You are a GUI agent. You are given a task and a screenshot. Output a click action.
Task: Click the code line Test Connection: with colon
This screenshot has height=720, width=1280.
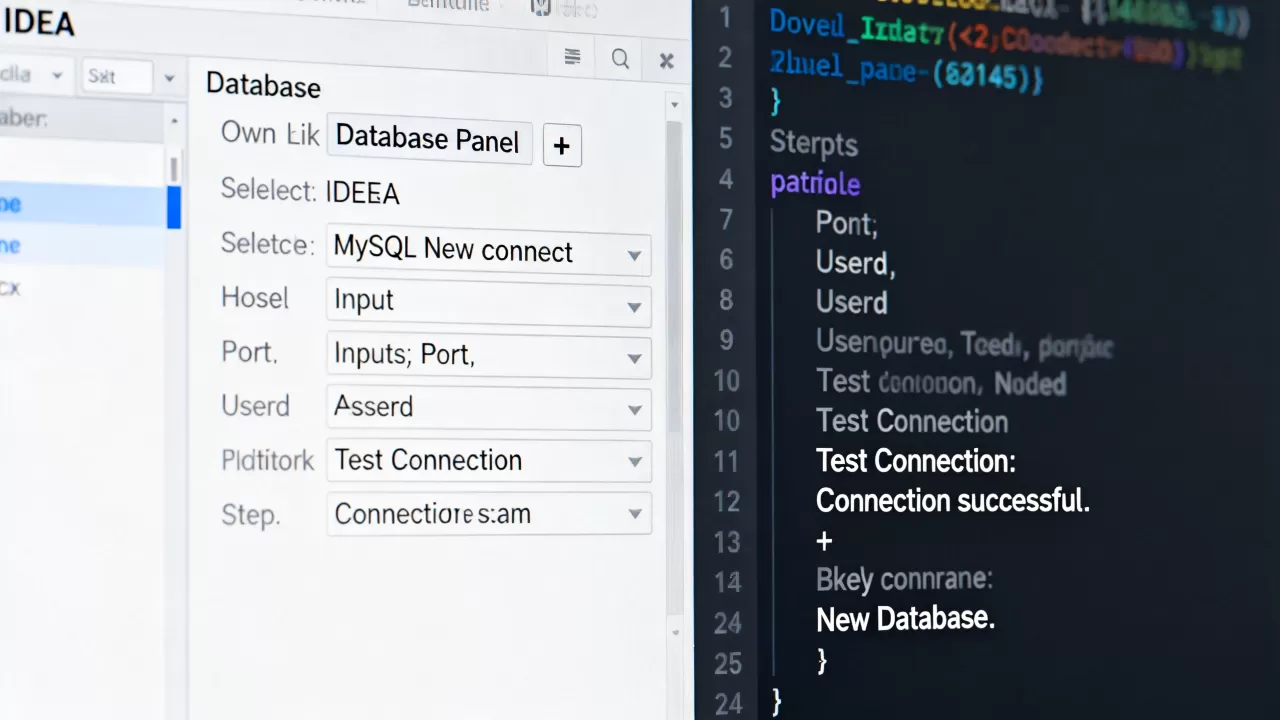click(x=916, y=460)
